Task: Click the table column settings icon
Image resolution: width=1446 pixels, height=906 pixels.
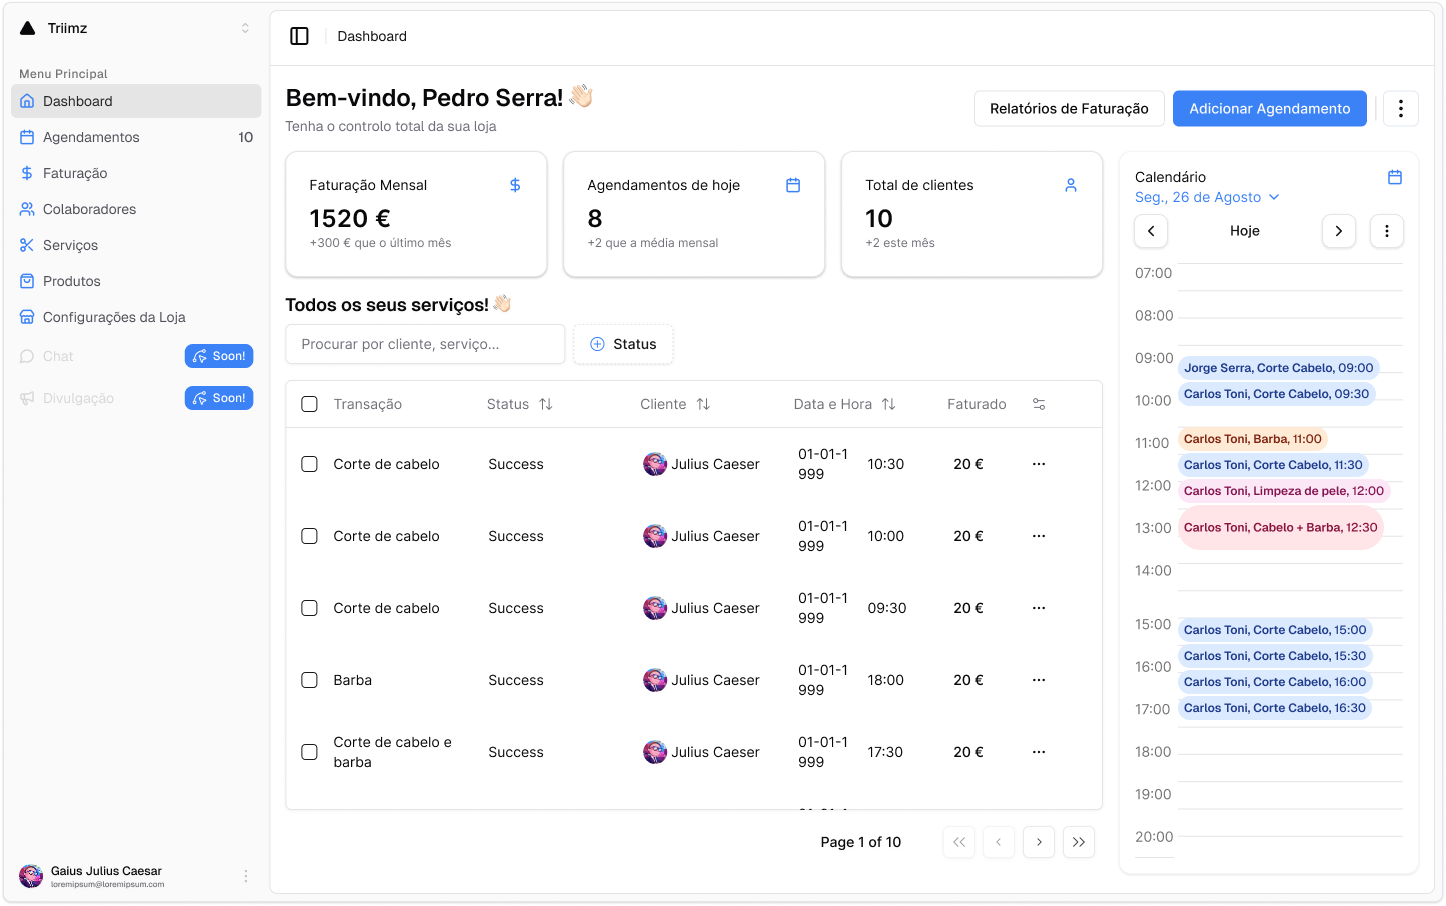Action: coord(1039,404)
